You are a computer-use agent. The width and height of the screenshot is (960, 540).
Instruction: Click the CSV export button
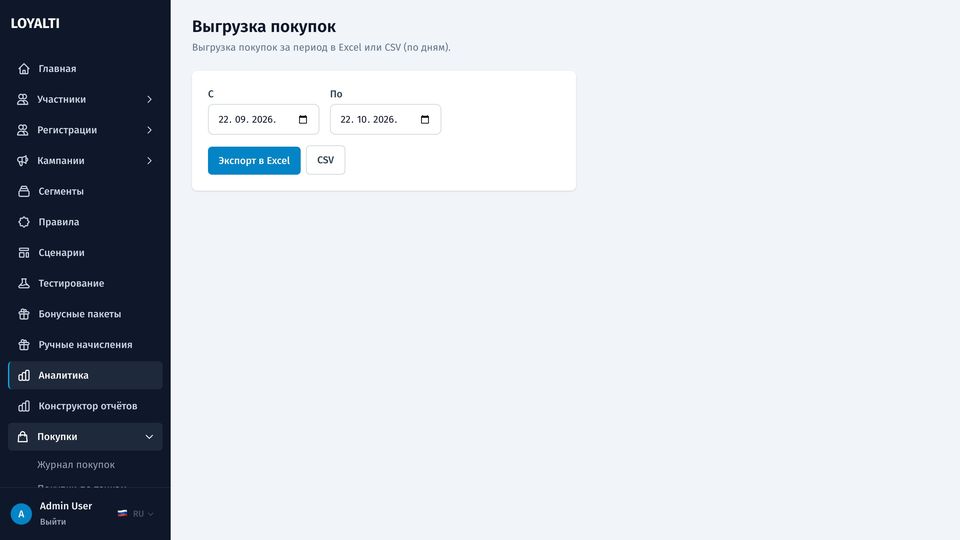(x=326, y=160)
